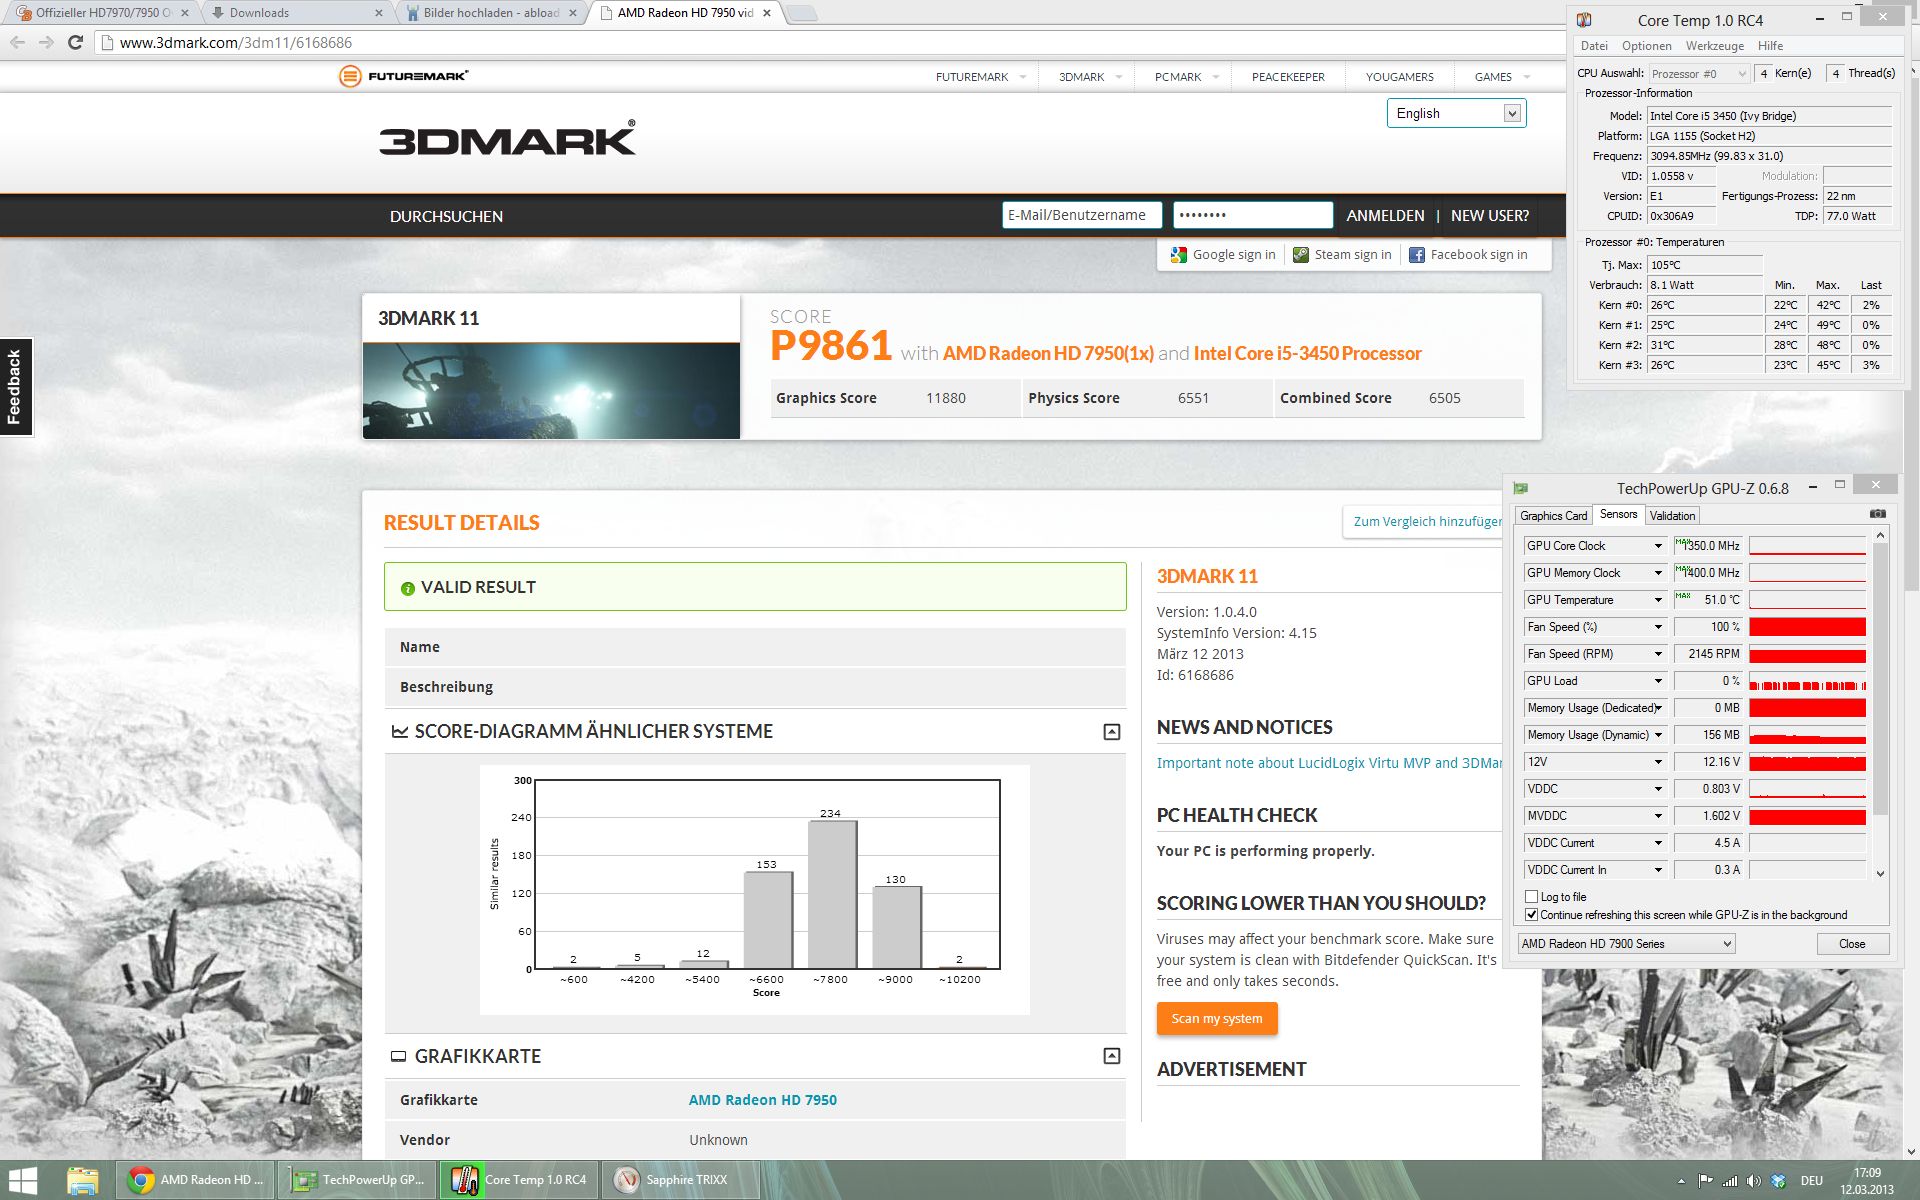Uncheck Continue refreshing in background checkbox
The image size is (1920, 1200).
1531,915
